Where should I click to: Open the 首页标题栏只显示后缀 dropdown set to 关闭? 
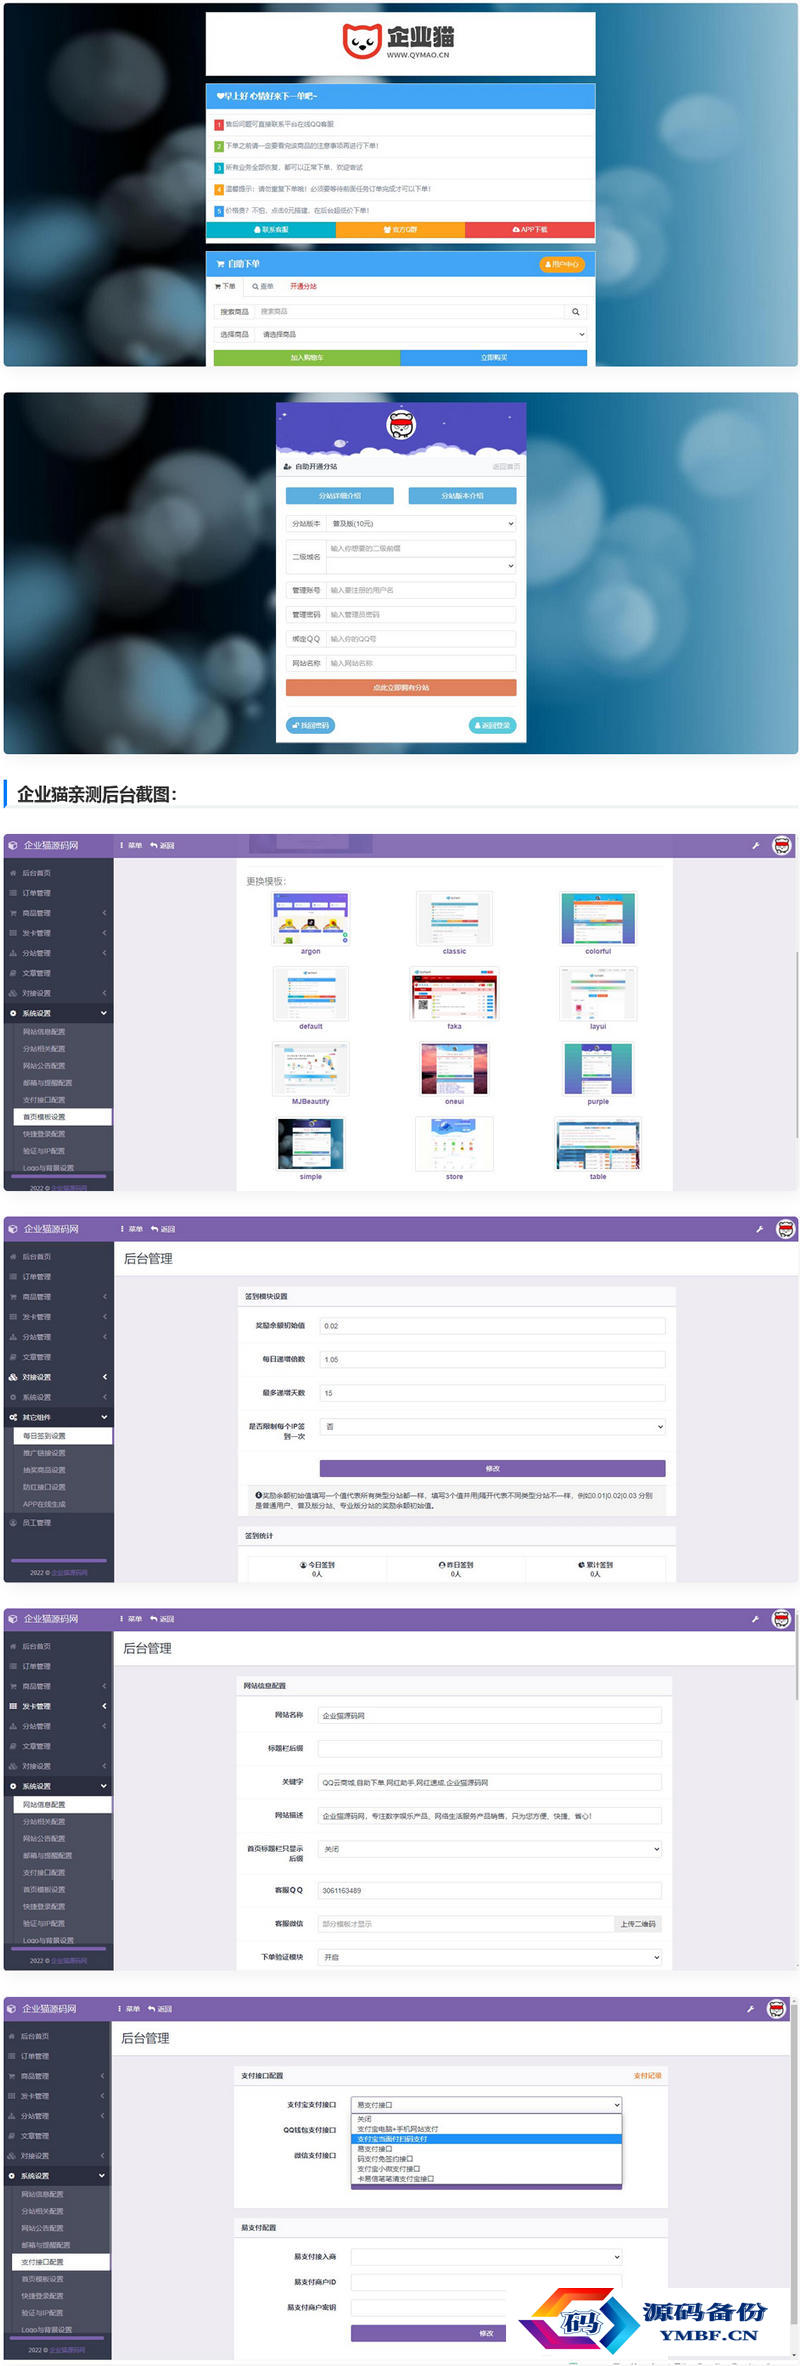click(489, 1849)
